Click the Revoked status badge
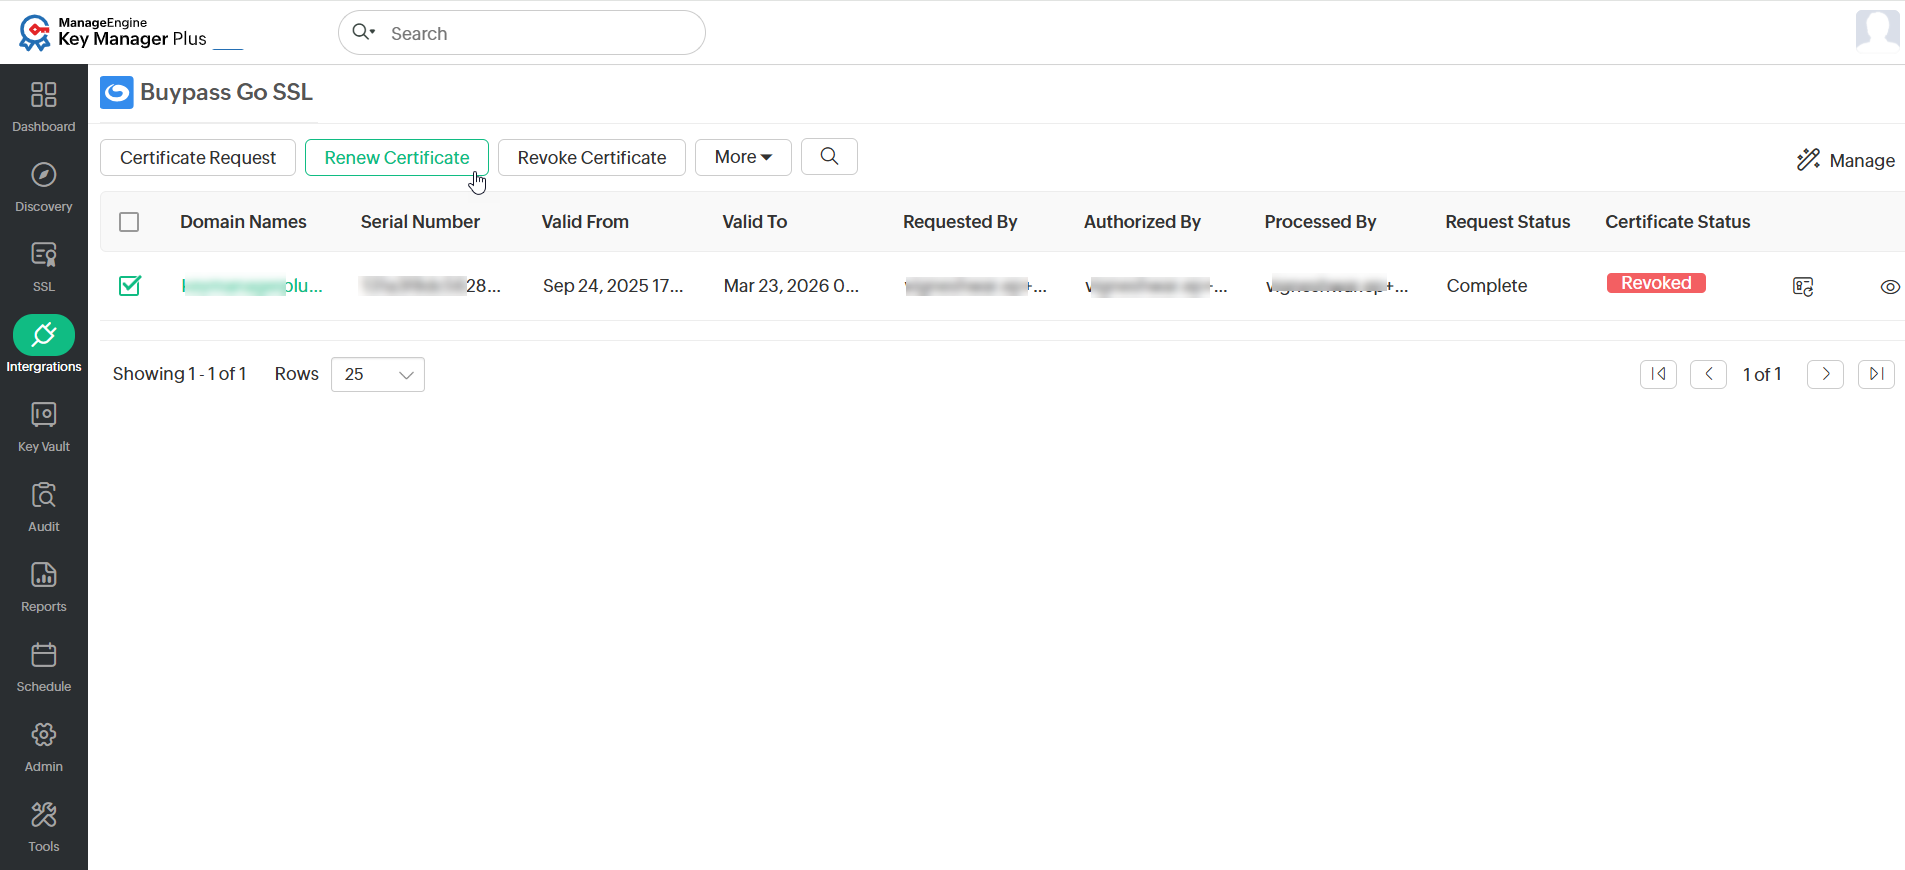This screenshot has width=1905, height=870. 1656,283
